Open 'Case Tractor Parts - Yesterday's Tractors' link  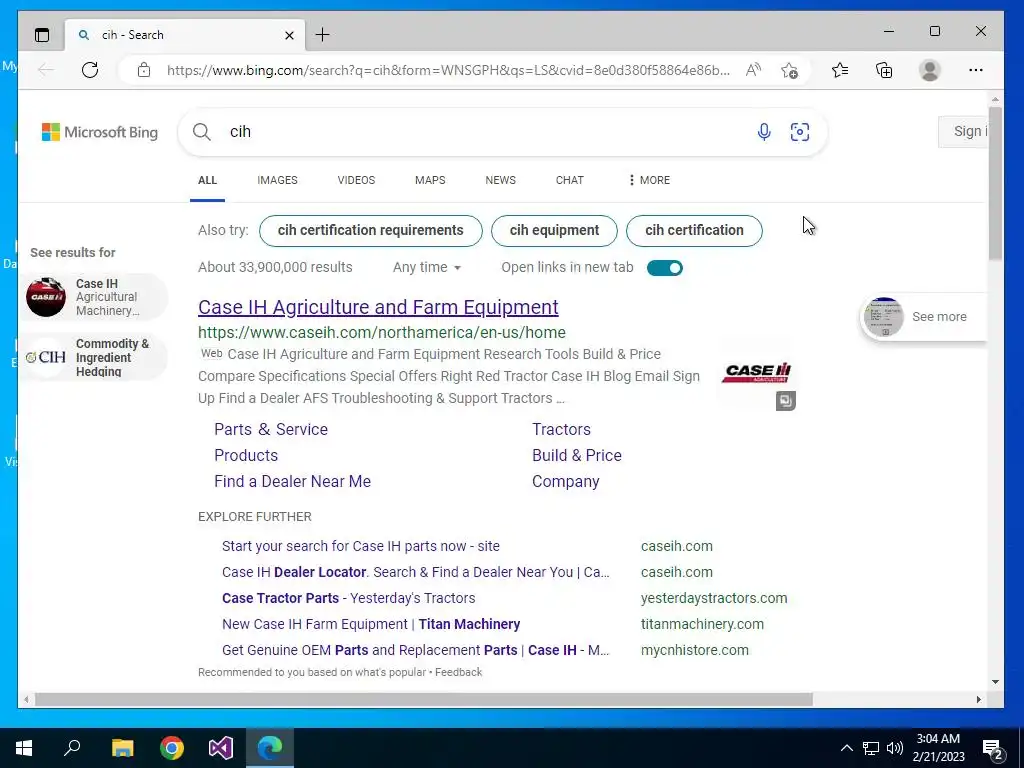point(349,598)
